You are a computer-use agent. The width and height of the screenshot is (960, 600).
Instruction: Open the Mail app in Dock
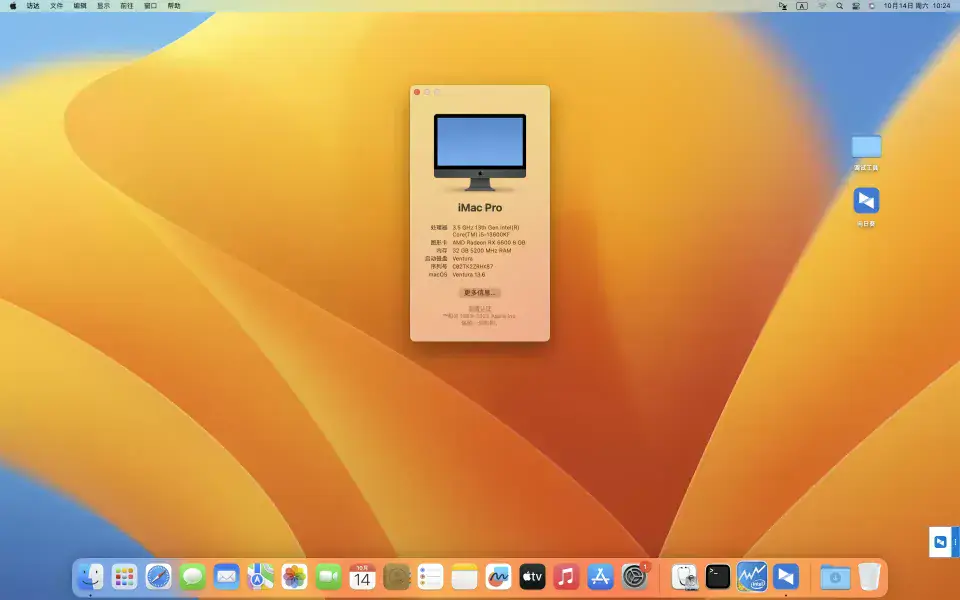[227, 577]
